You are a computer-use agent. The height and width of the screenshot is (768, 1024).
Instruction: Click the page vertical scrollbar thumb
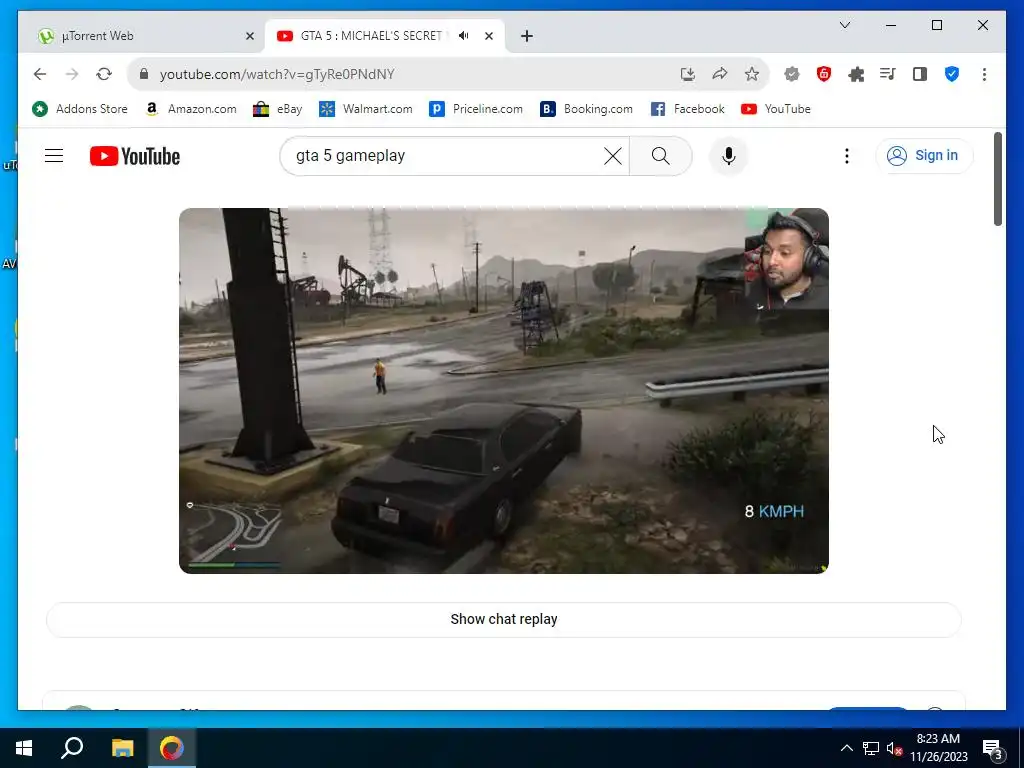pos(998,179)
